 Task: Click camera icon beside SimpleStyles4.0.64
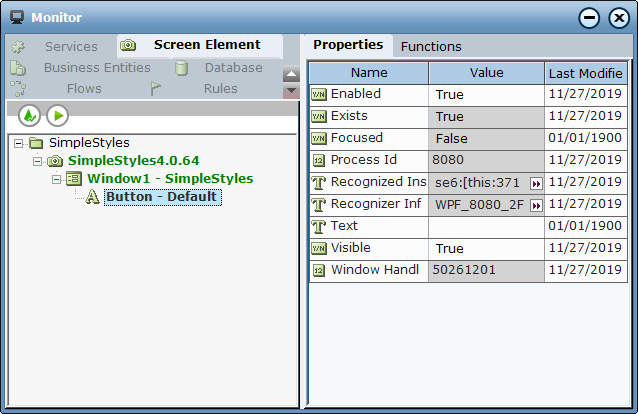(55, 161)
